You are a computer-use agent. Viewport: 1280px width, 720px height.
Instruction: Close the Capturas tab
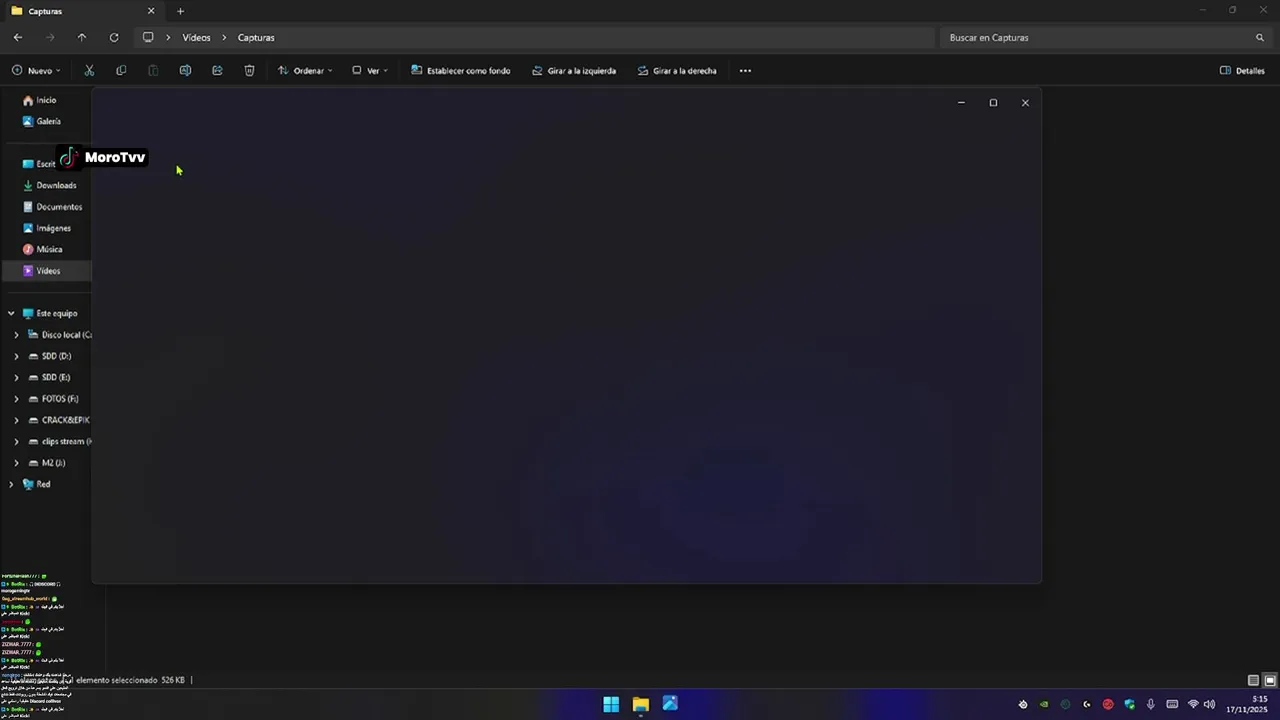pos(151,11)
